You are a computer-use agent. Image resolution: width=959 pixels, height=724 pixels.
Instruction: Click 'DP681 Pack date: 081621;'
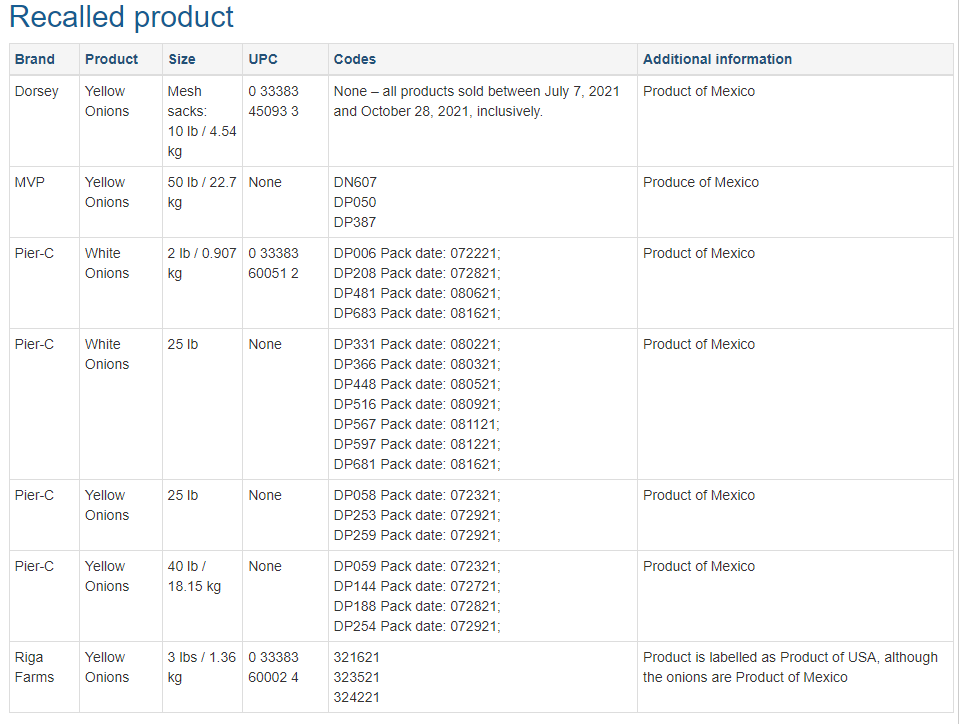coord(417,465)
